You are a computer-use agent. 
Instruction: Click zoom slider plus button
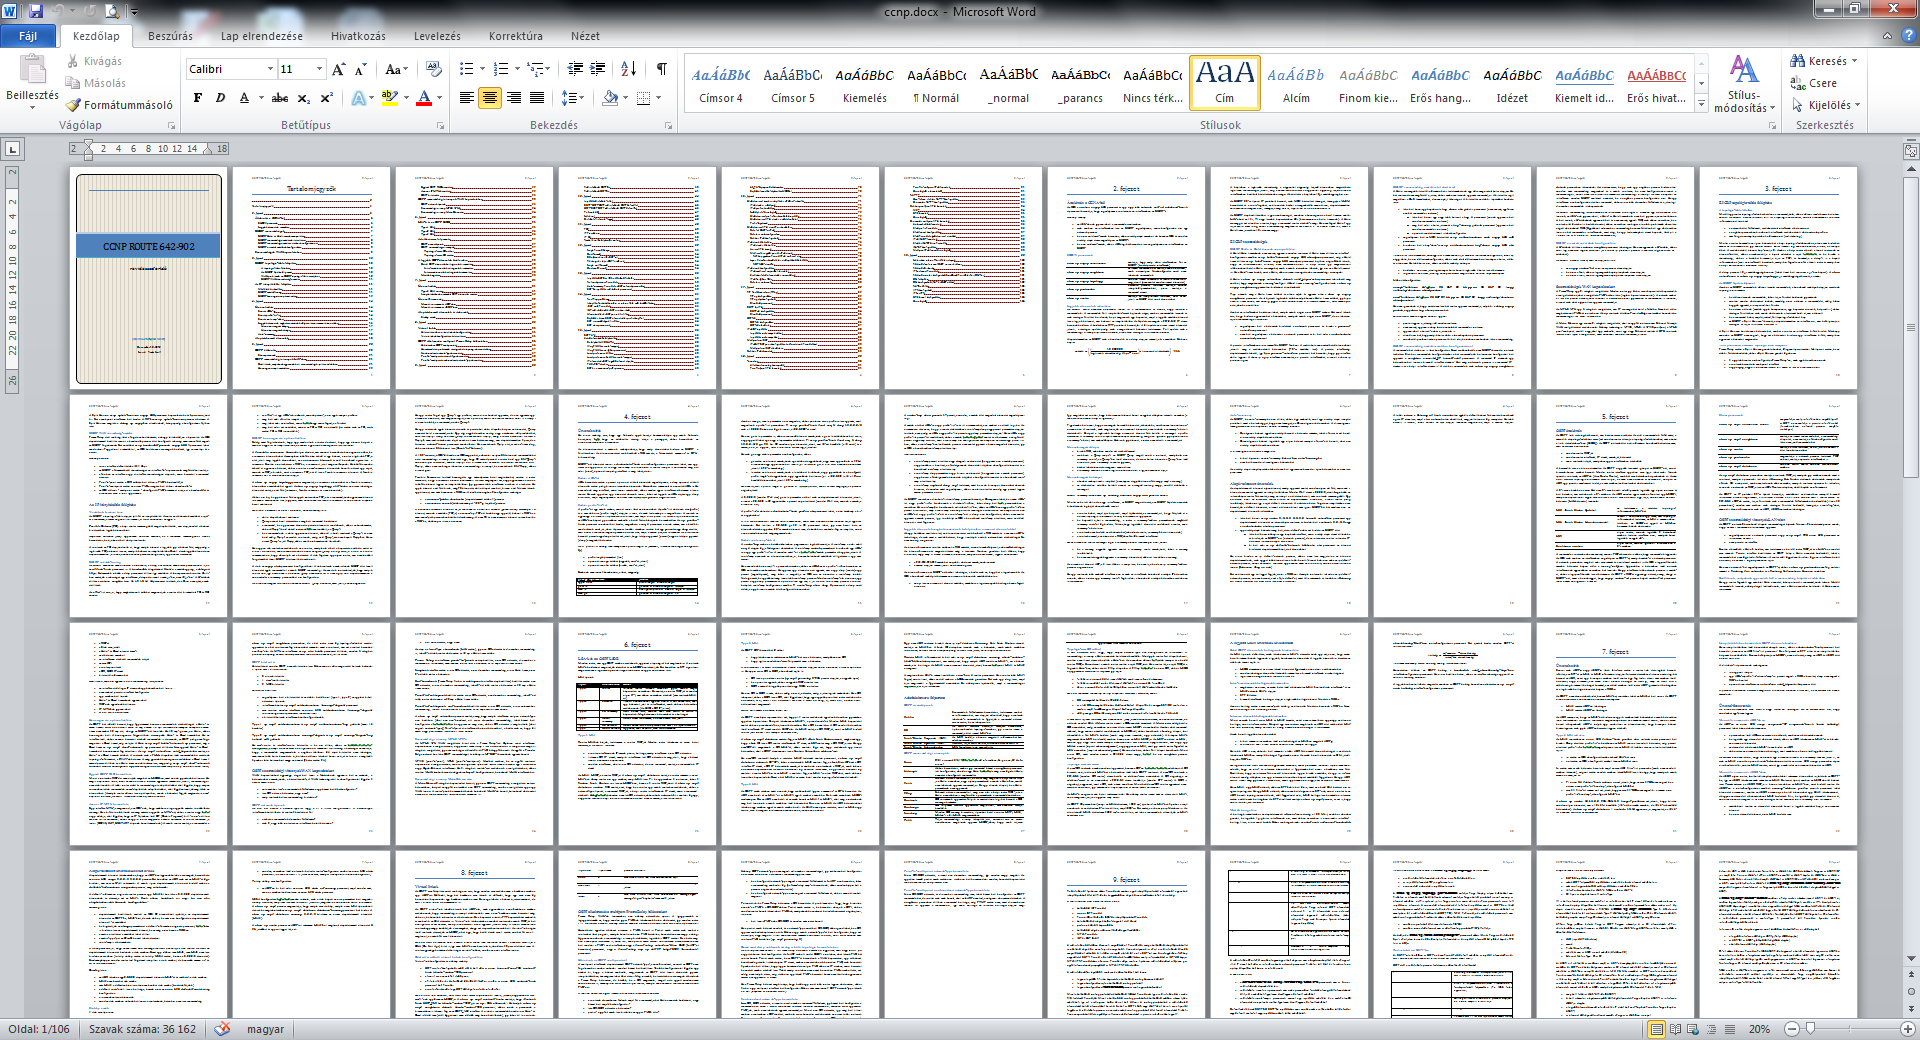[x=1908, y=1029]
